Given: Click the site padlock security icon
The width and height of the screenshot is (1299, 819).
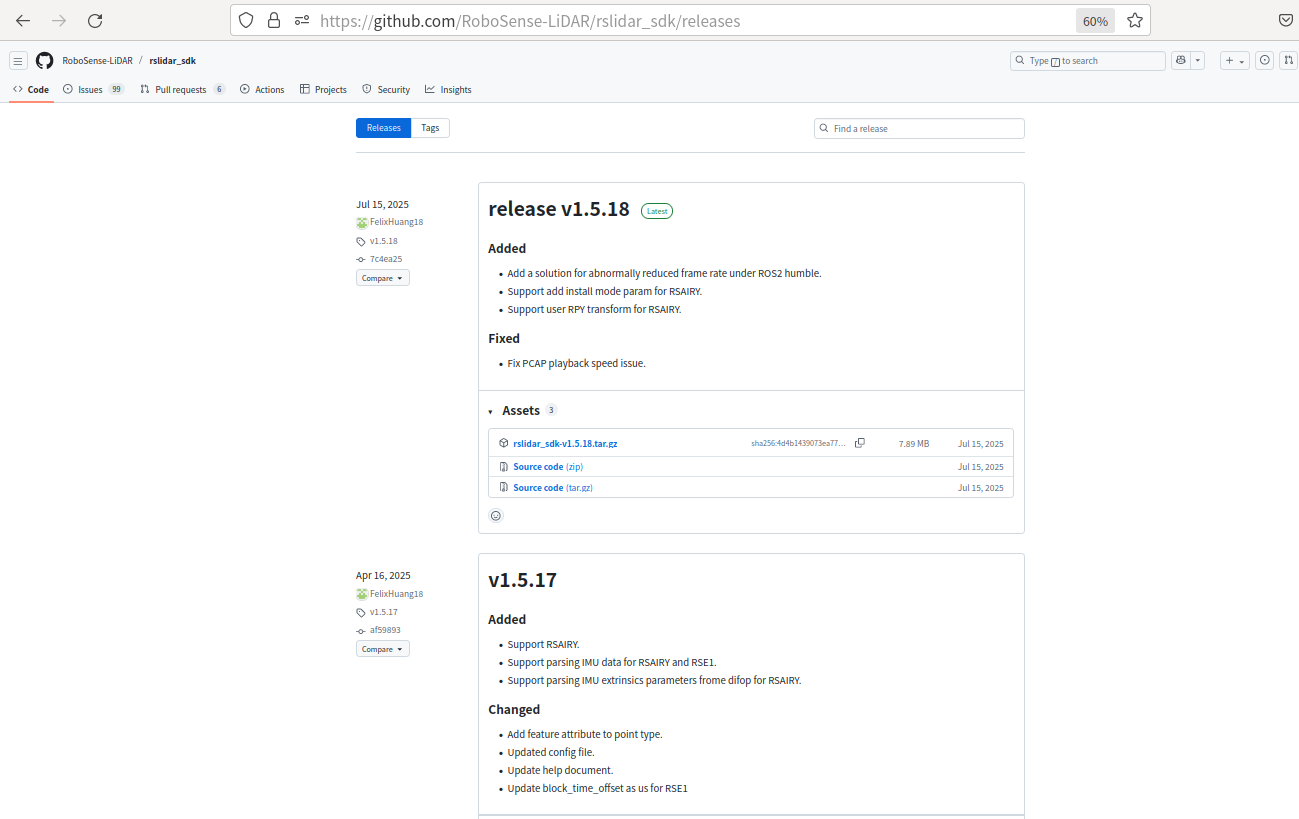Looking at the screenshot, I should pos(273,20).
